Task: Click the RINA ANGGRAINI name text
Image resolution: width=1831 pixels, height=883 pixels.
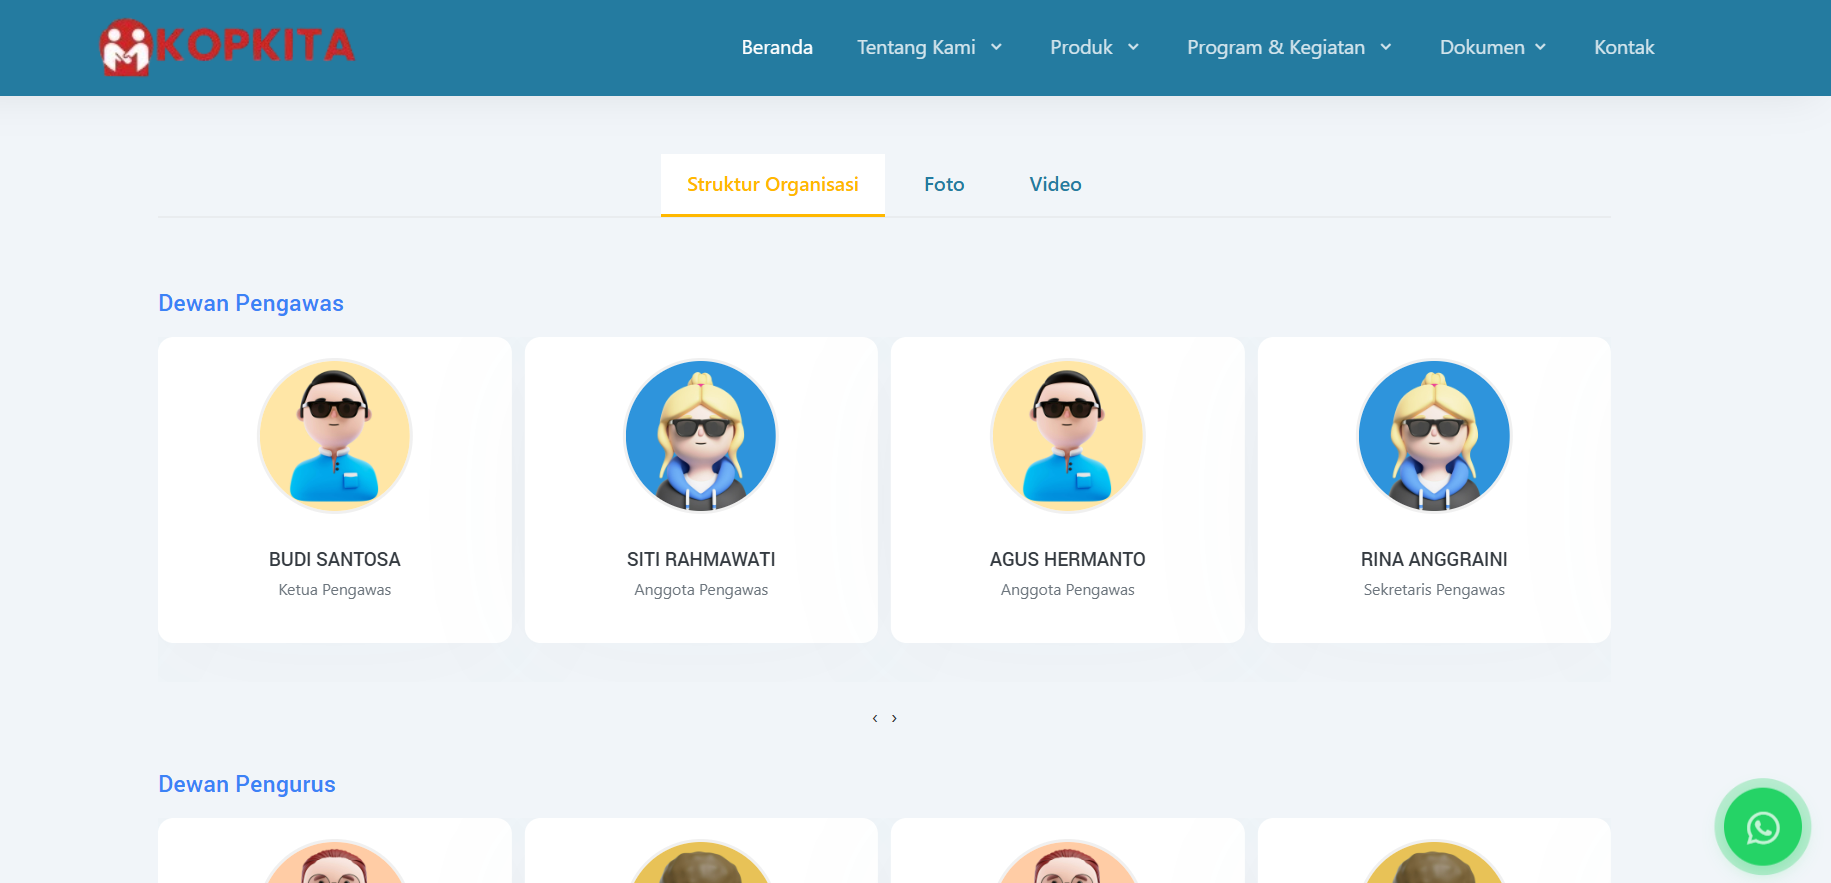Action: tap(1434, 559)
